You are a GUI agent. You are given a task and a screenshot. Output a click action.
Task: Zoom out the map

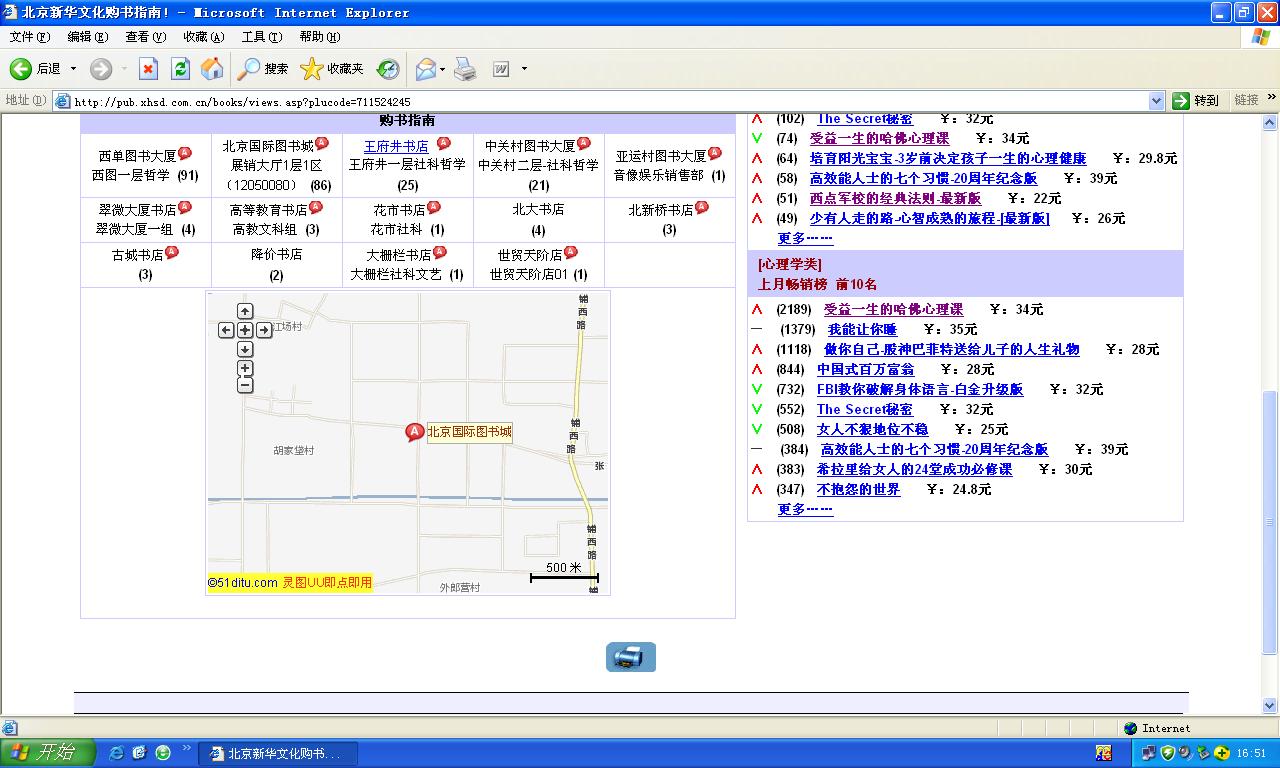coord(245,385)
